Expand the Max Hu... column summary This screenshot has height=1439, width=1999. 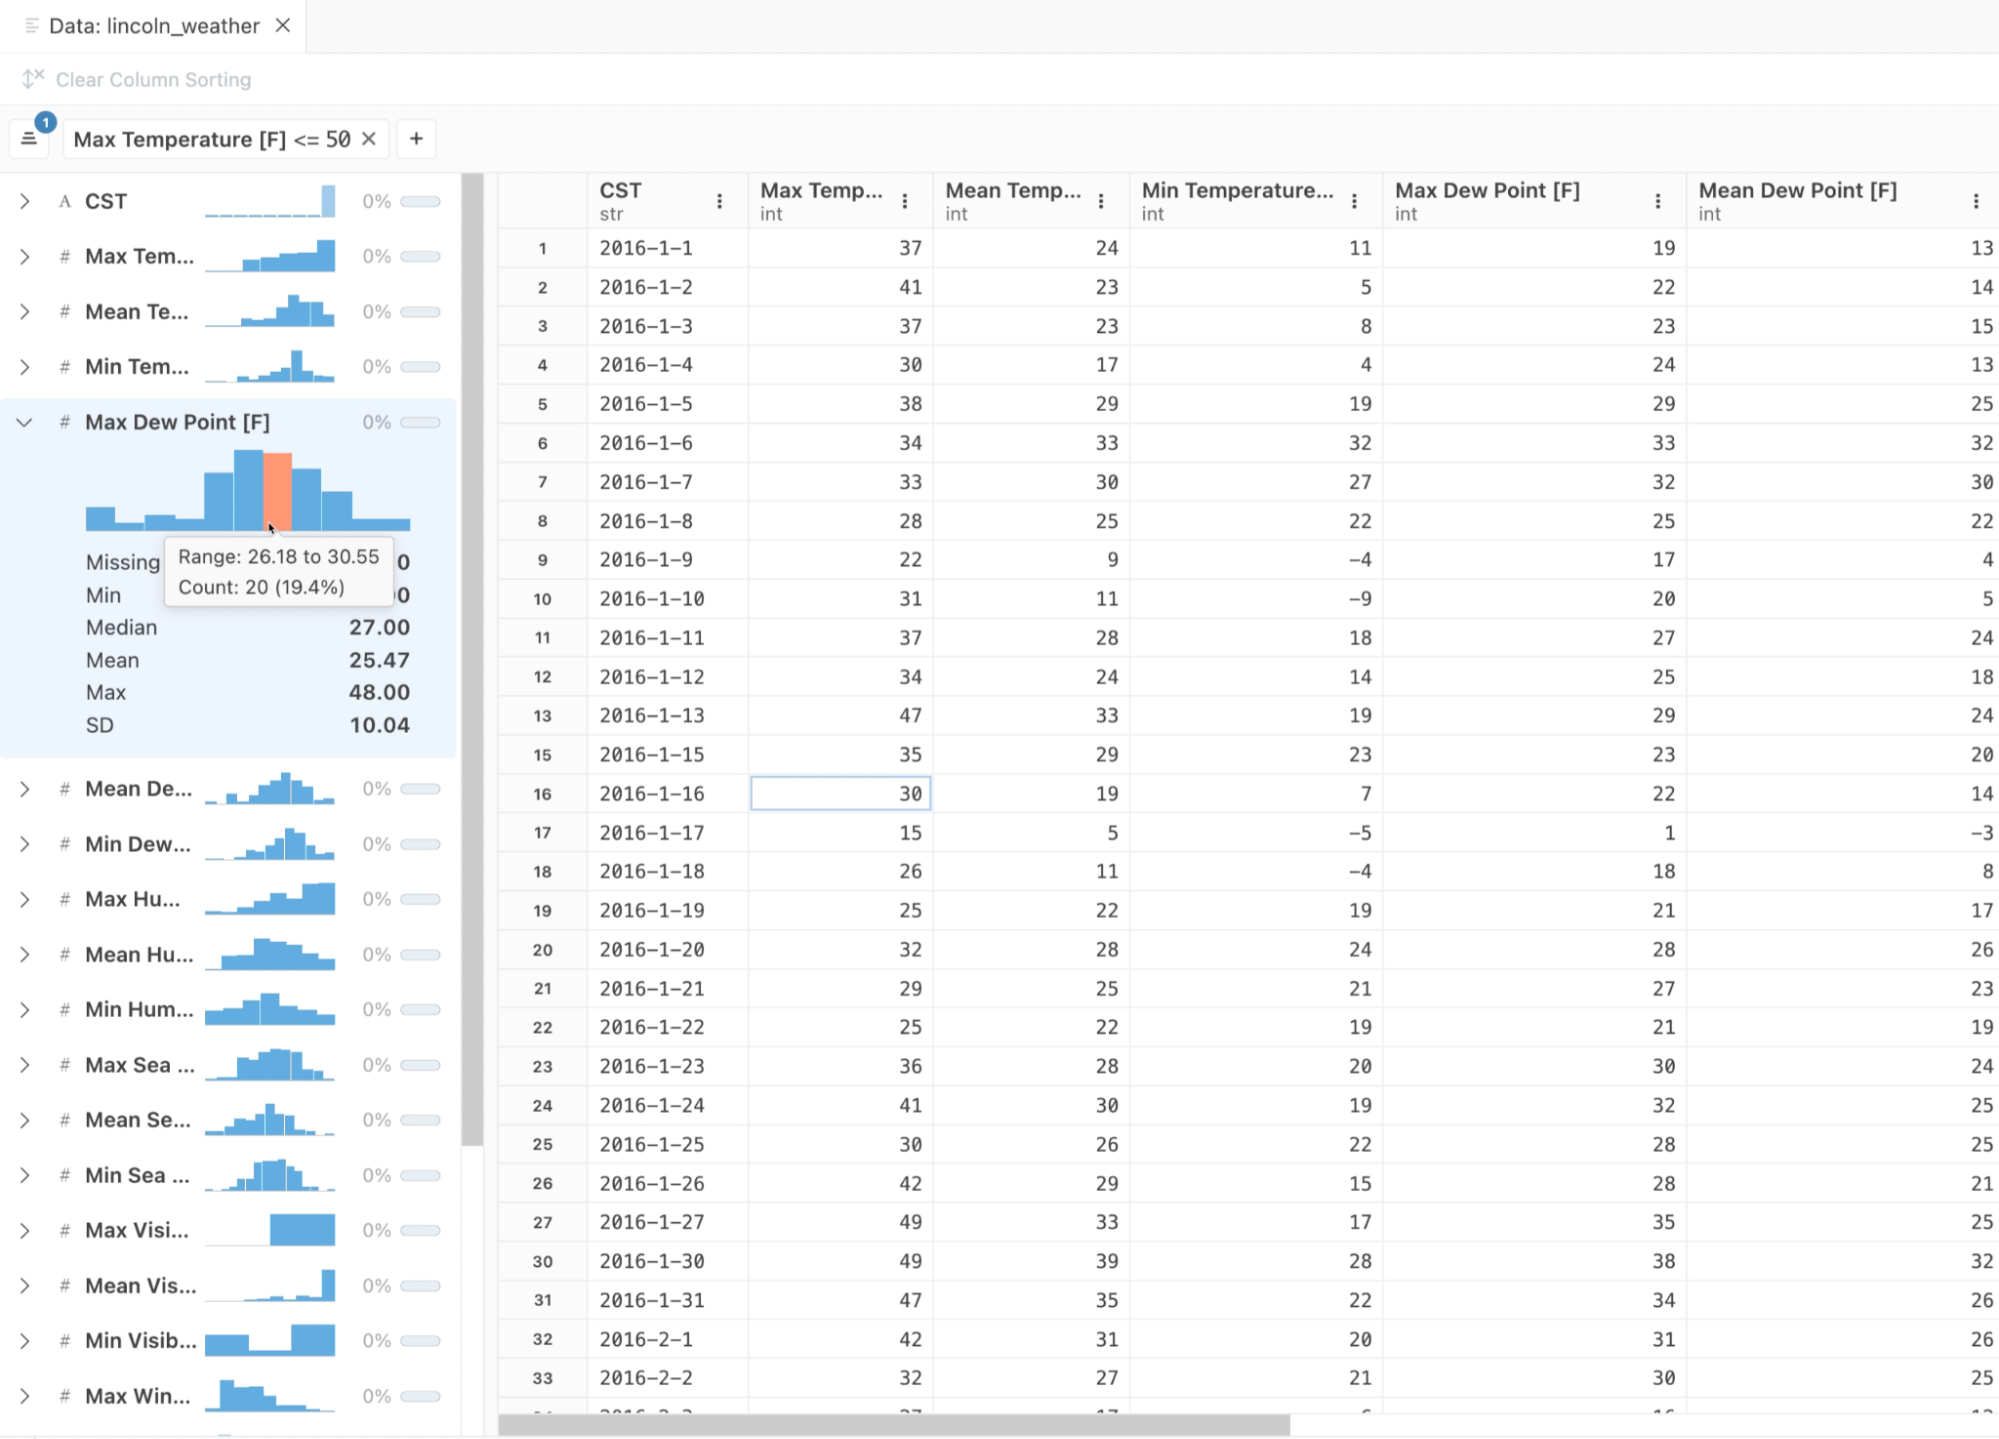pyautogui.click(x=25, y=899)
